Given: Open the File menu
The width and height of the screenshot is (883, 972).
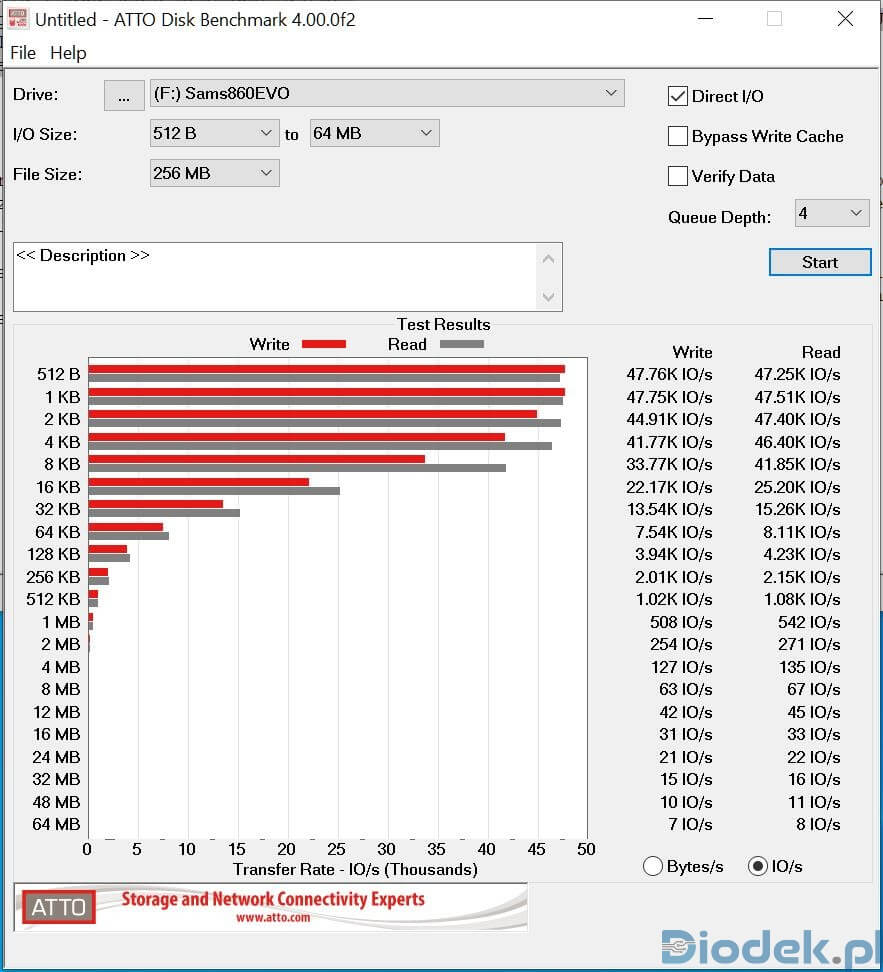Looking at the screenshot, I should point(22,53).
